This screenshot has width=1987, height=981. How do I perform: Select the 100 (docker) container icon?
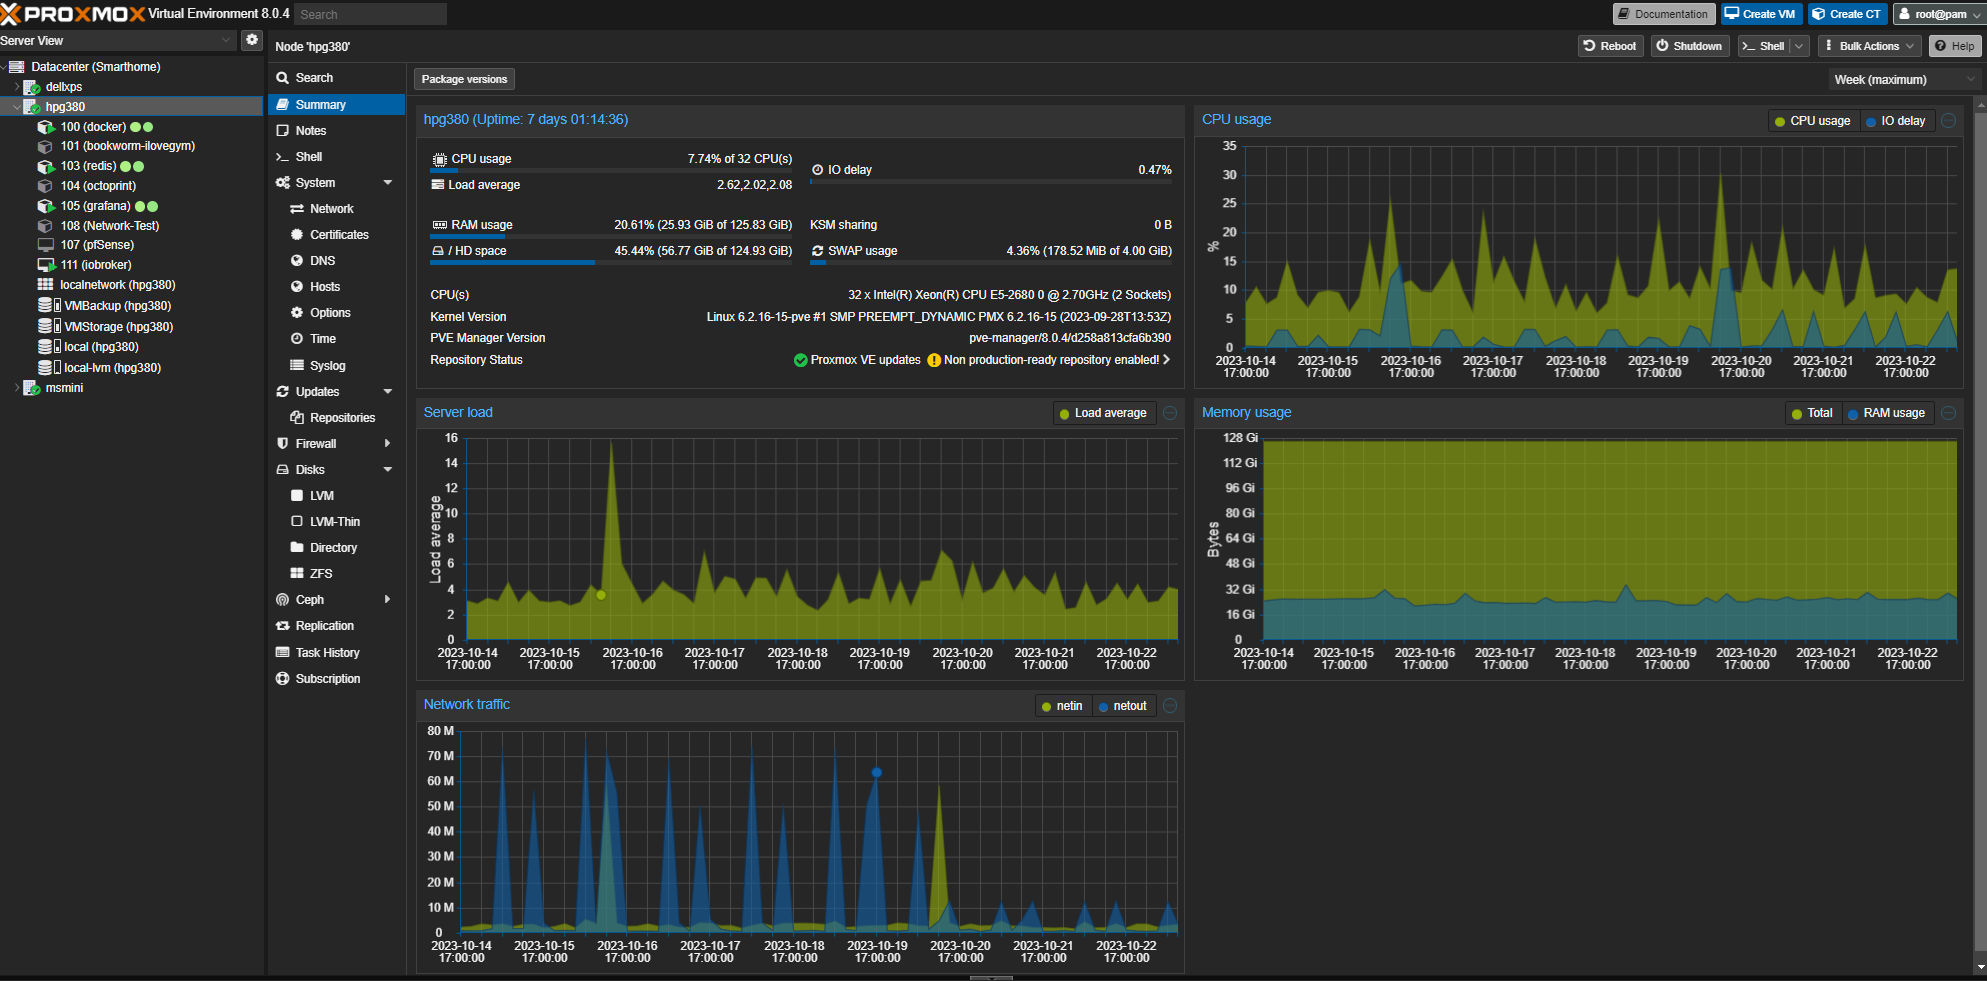pyautogui.click(x=46, y=127)
